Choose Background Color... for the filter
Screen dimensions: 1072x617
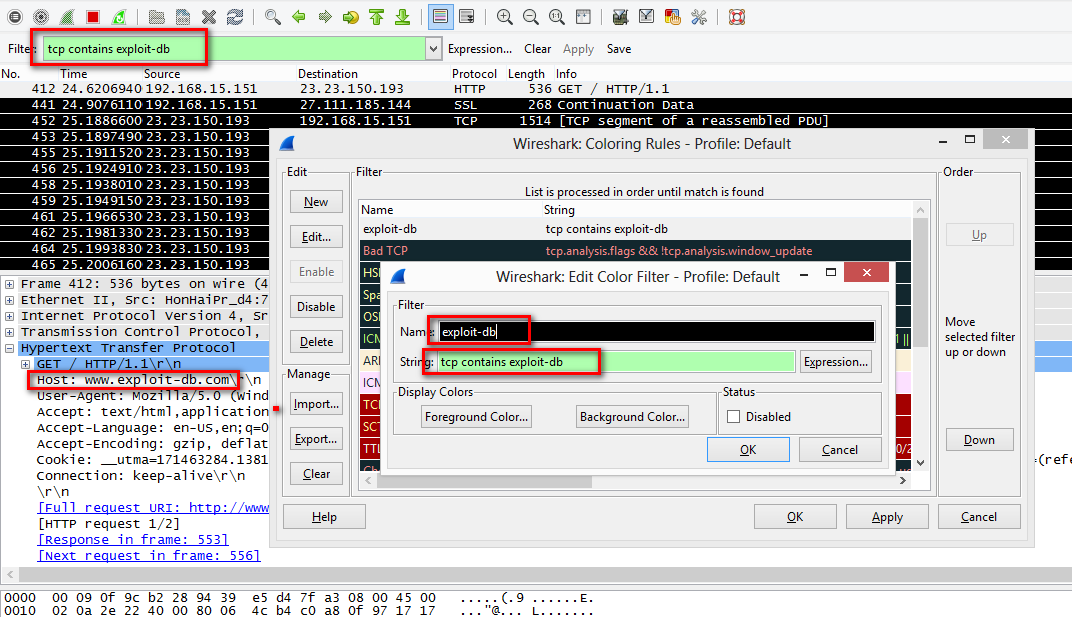click(632, 417)
